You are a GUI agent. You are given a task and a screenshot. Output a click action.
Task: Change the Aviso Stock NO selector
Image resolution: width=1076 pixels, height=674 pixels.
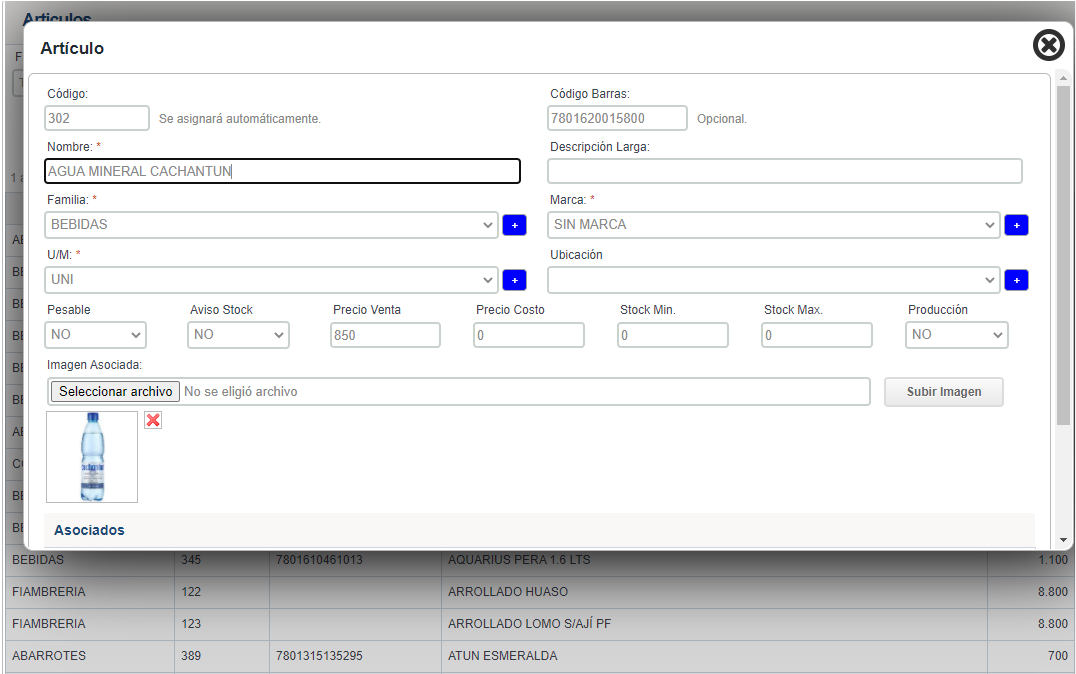point(239,335)
